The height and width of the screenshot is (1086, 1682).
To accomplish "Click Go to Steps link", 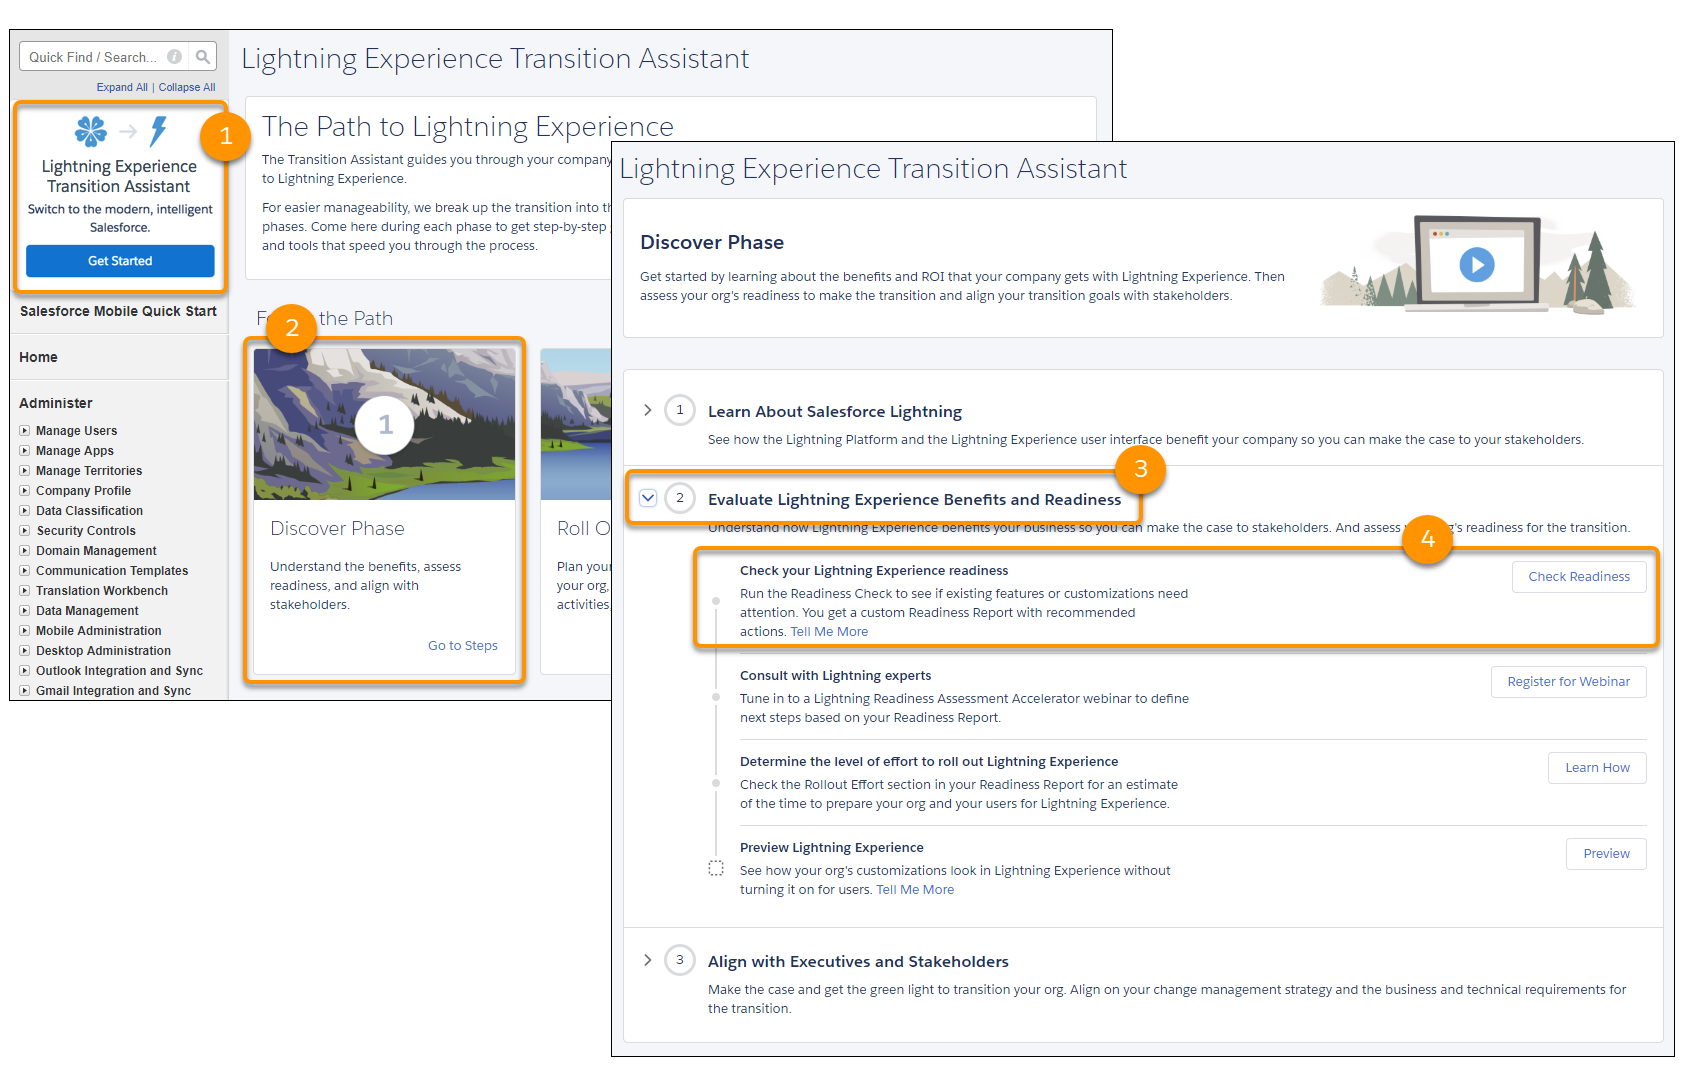I will [x=463, y=646].
